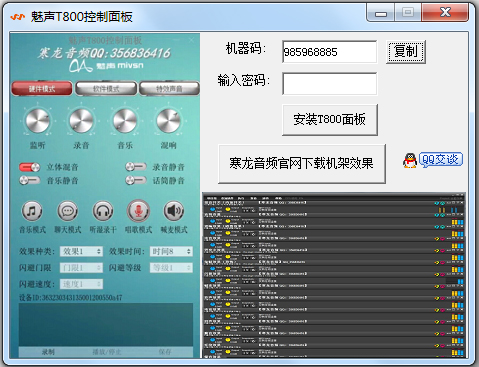
Task: Toggle the 音乐静音 switch
Action: (29, 180)
